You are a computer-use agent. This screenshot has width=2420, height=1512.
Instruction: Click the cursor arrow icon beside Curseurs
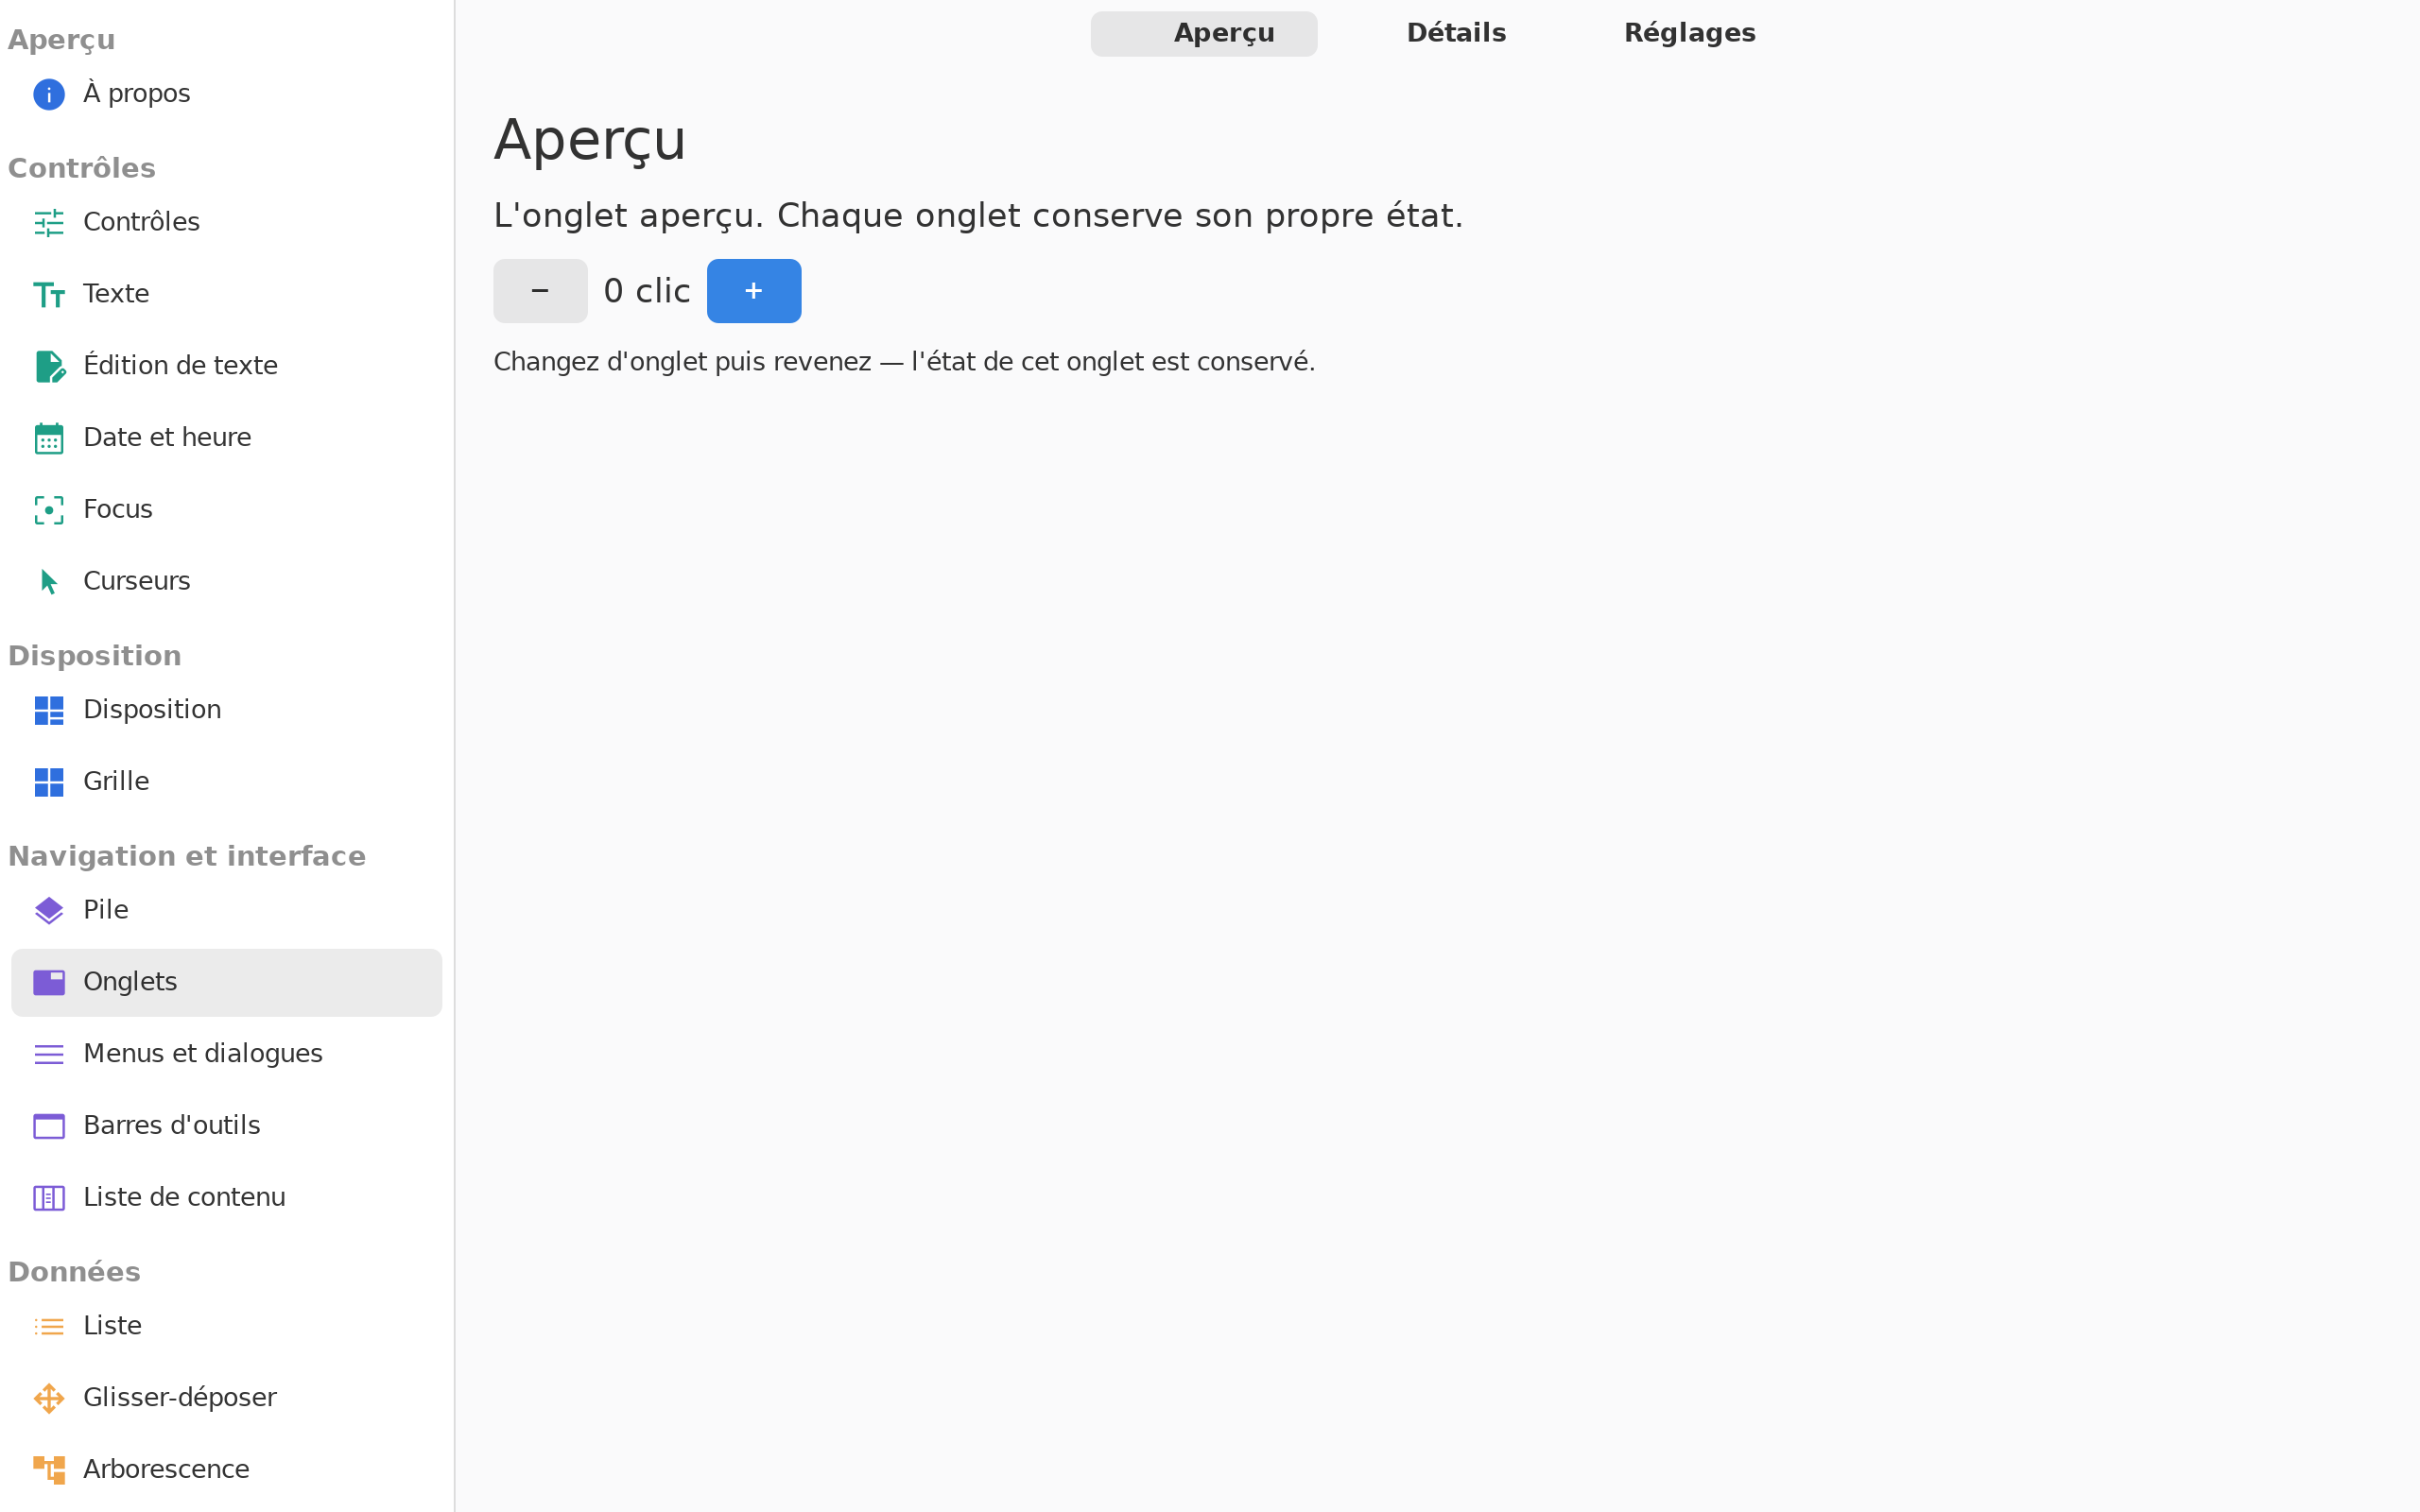tap(49, 582)
